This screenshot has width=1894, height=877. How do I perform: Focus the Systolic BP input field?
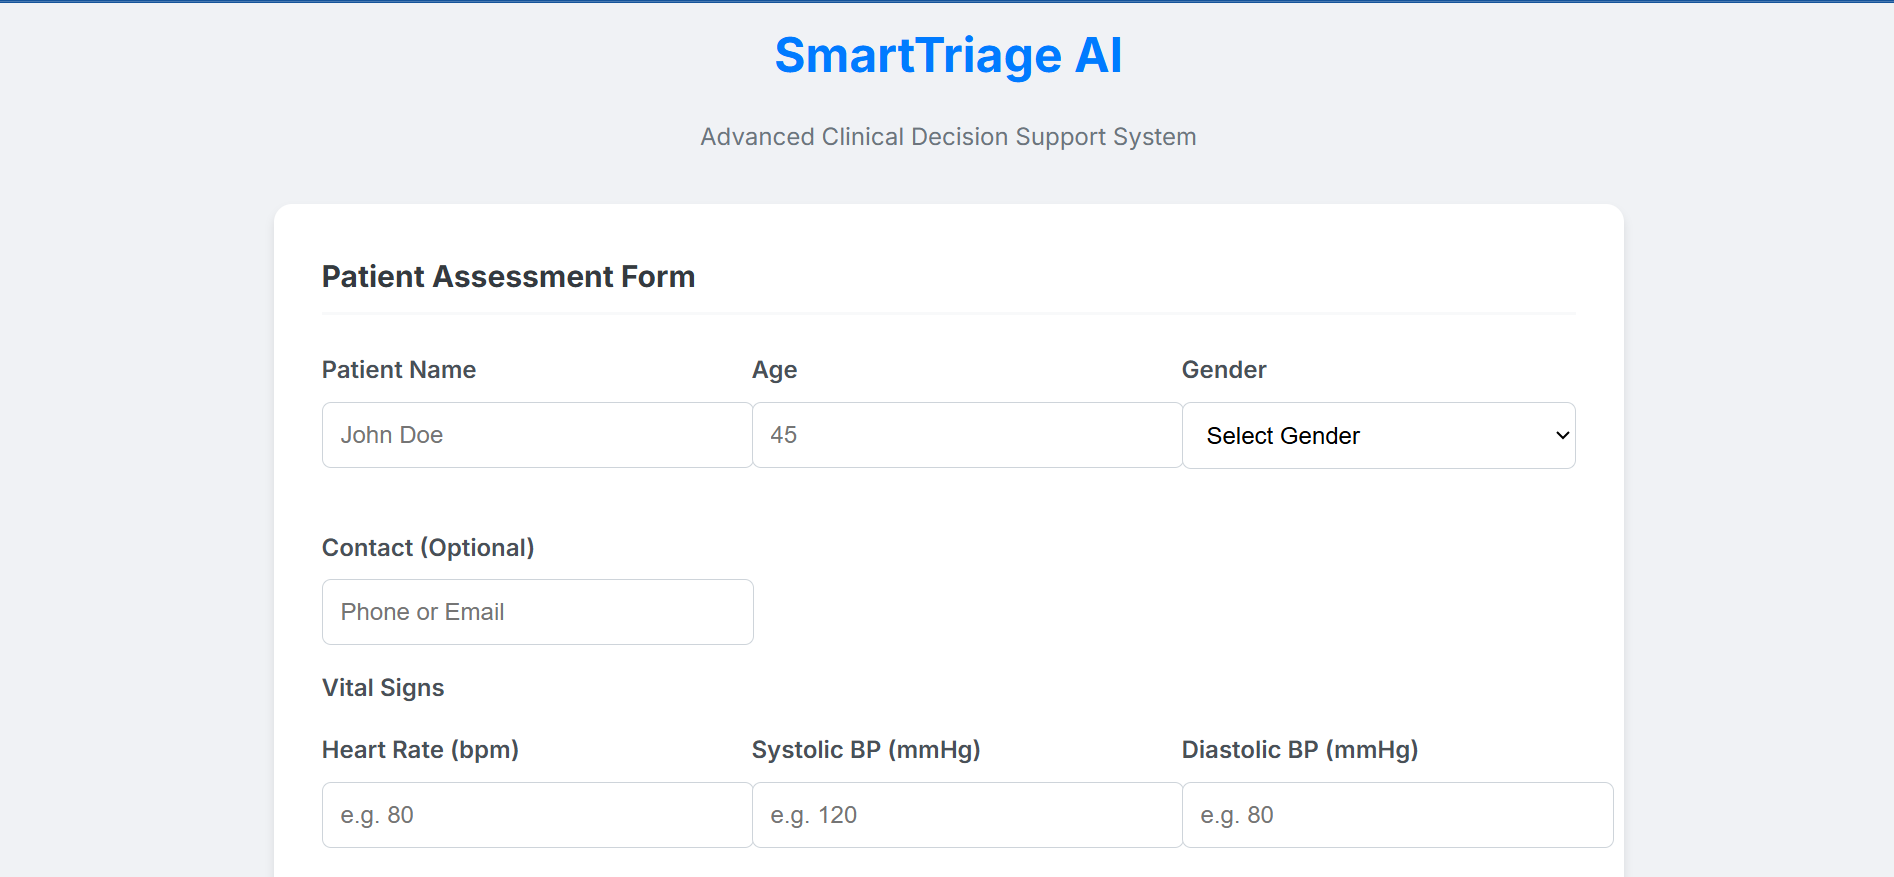coord(966,815)
